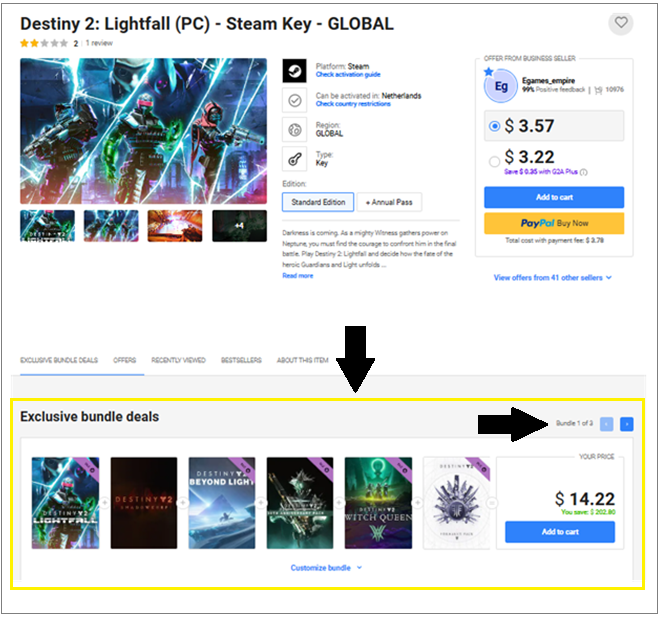This screenshot has height=618, width=660.
Task: Switch to the Offers tab
Action: point(125,360)
